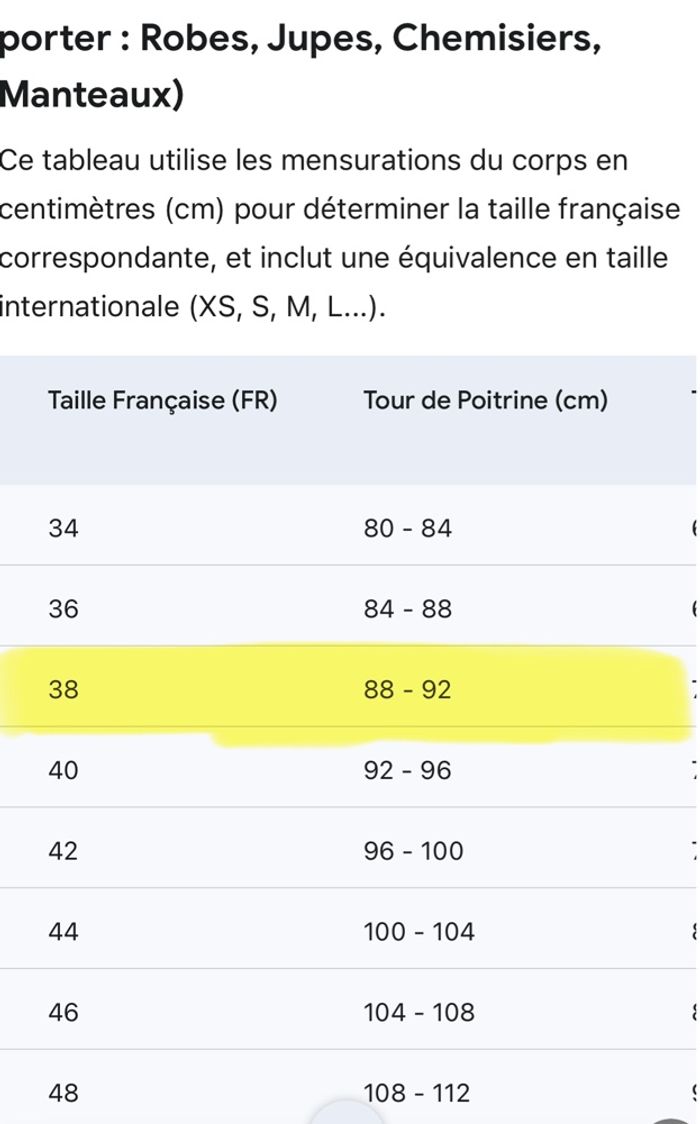Click the 108 - 112 chest measurement
700x1124 pixels.
pos(417,1093)
